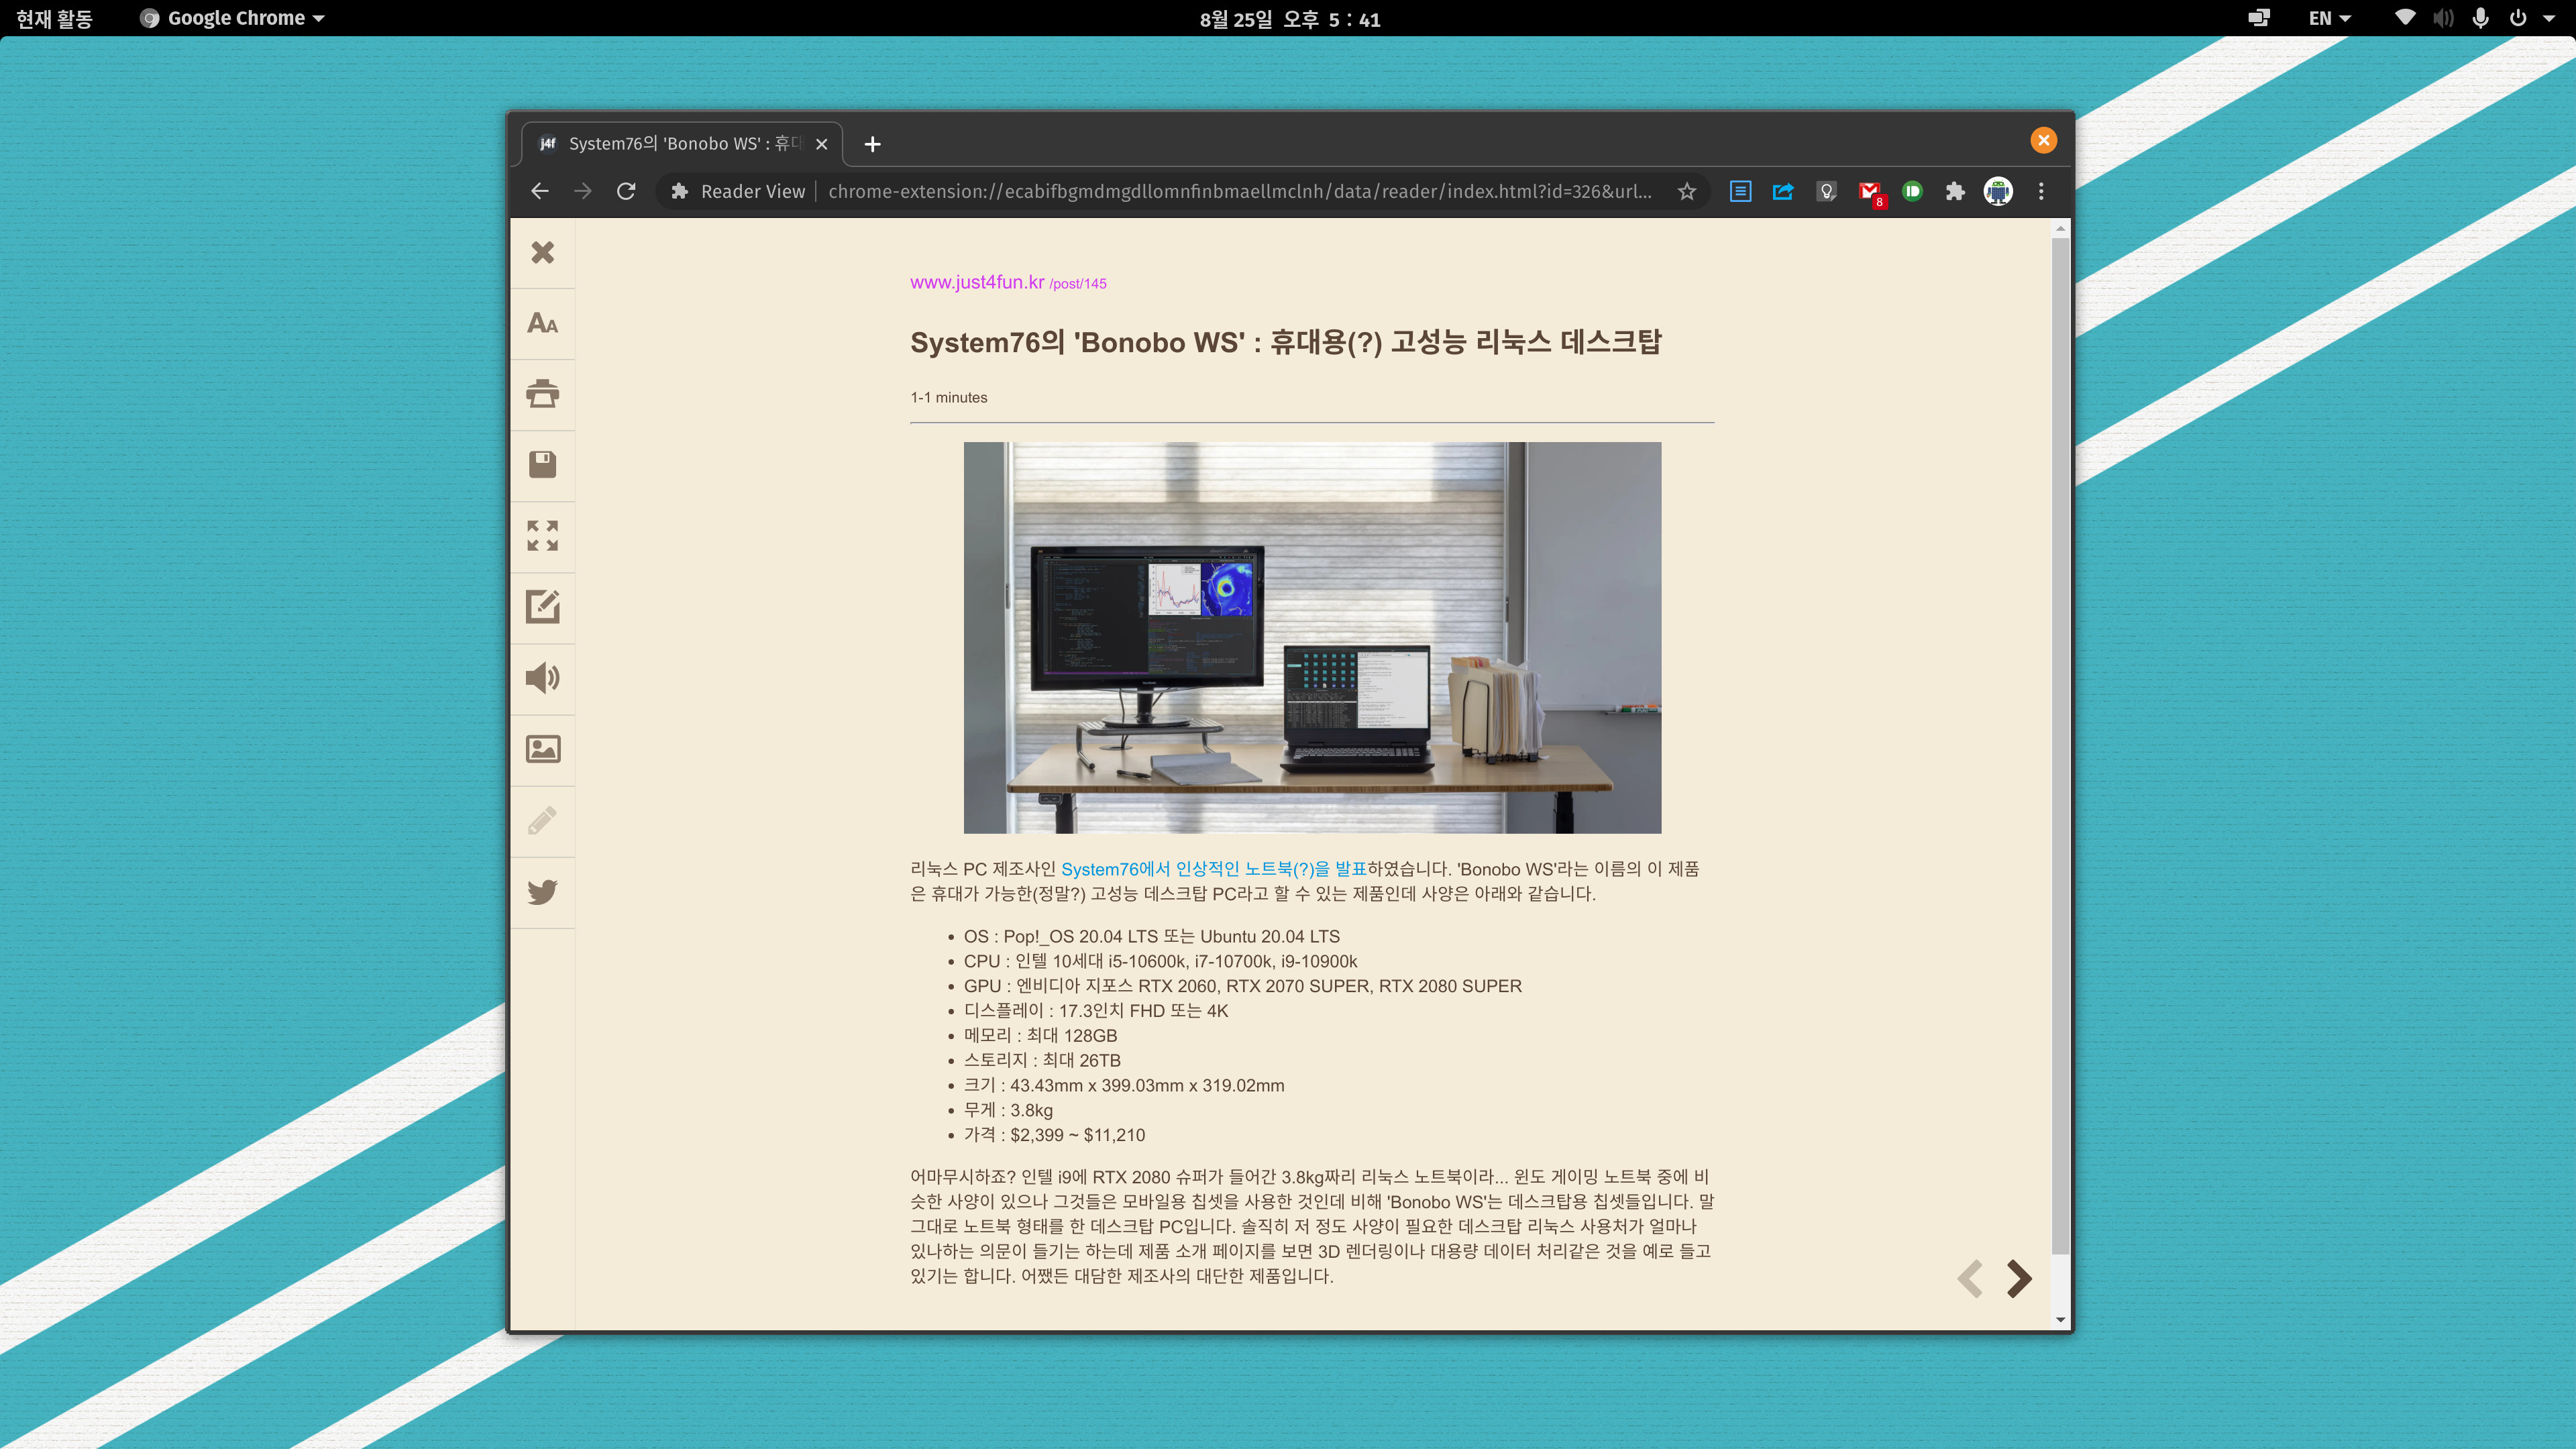Close Reader View with the X icon
Viewport: 2576px width, 1449px height.
click(543, 252)
